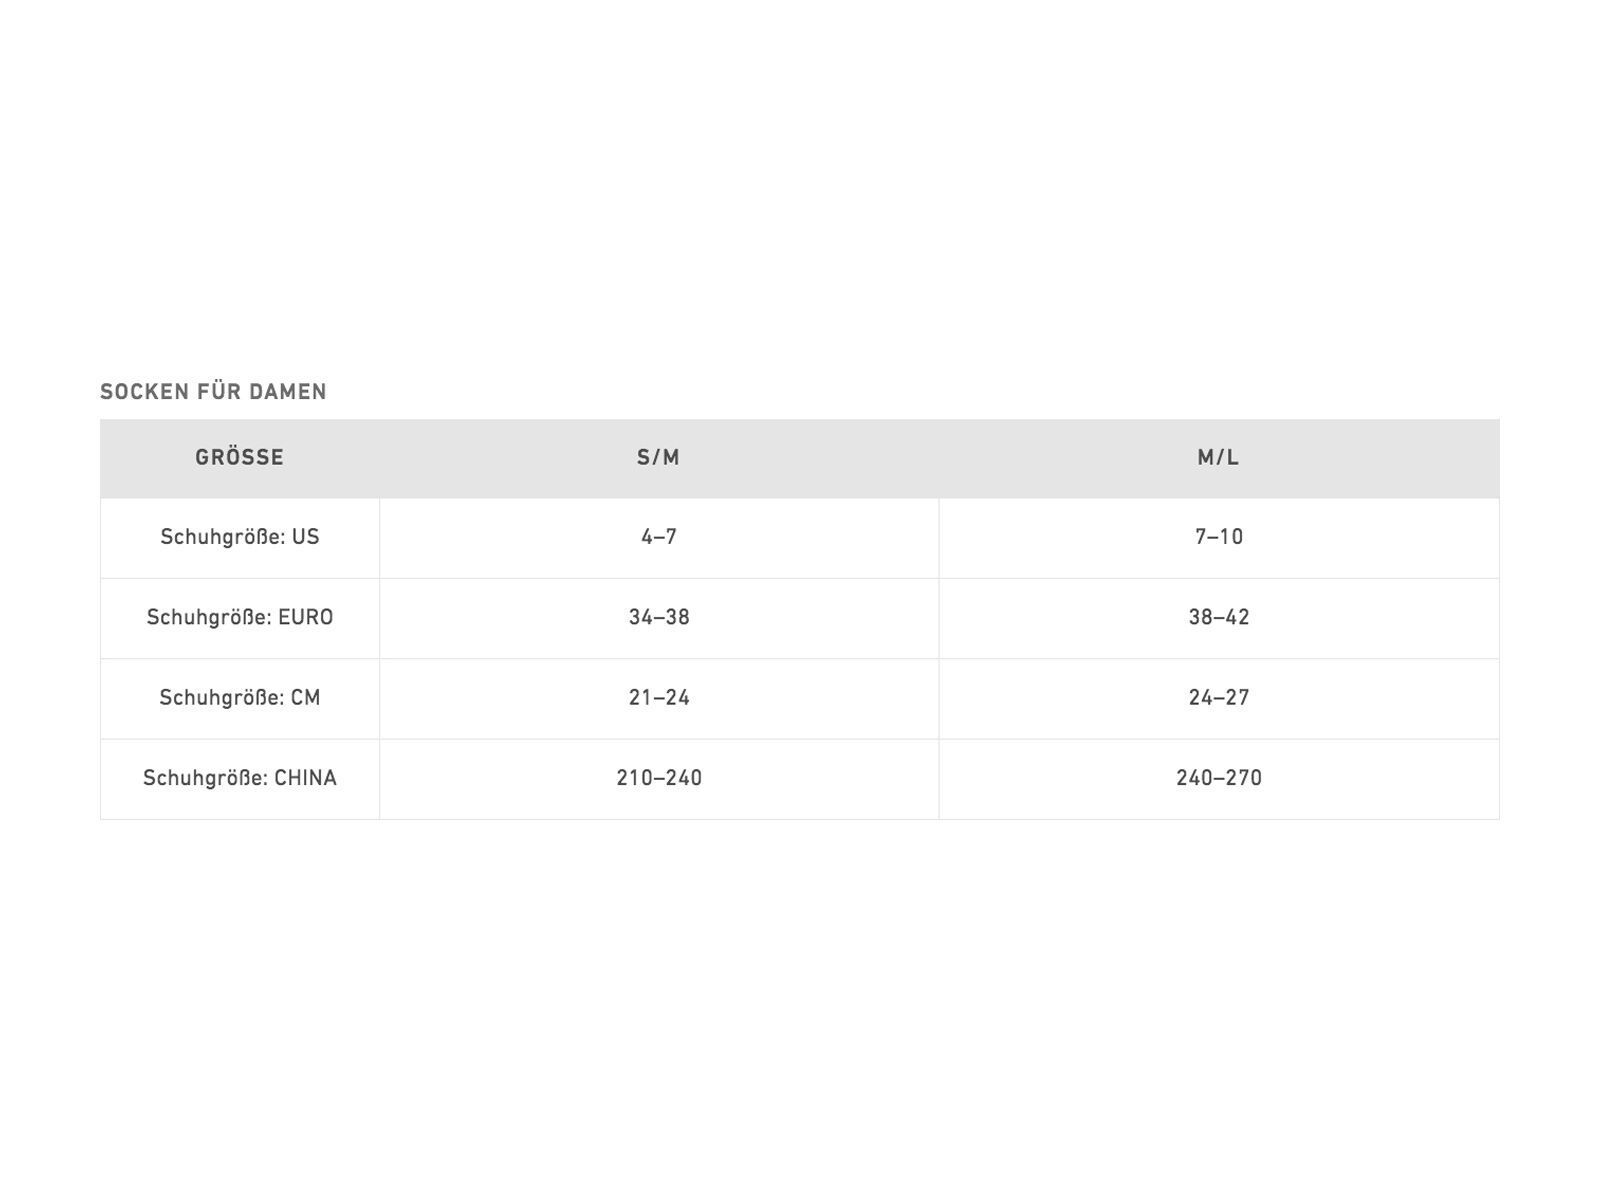This screenshot has width=1600, height=1200.
Task: Click blank area above the SOCKEN FÜR DAMEN heading
Action: click(x=800, y=200)
